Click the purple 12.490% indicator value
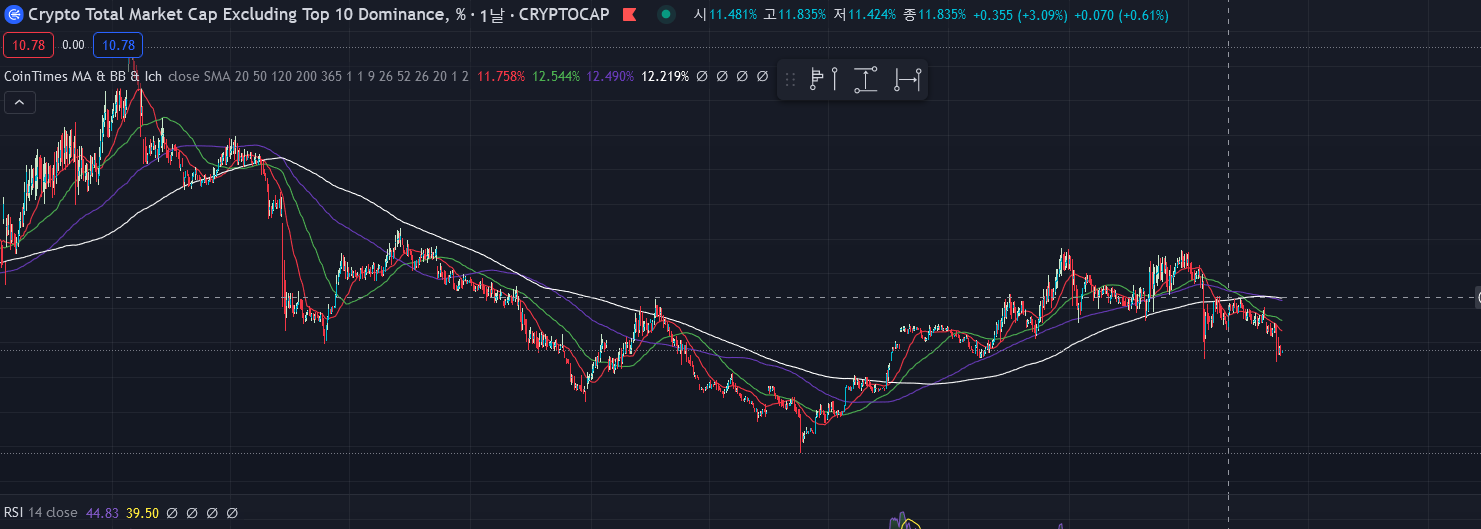The height and width of the screenshot is (529, 1481). coord(610,76)
